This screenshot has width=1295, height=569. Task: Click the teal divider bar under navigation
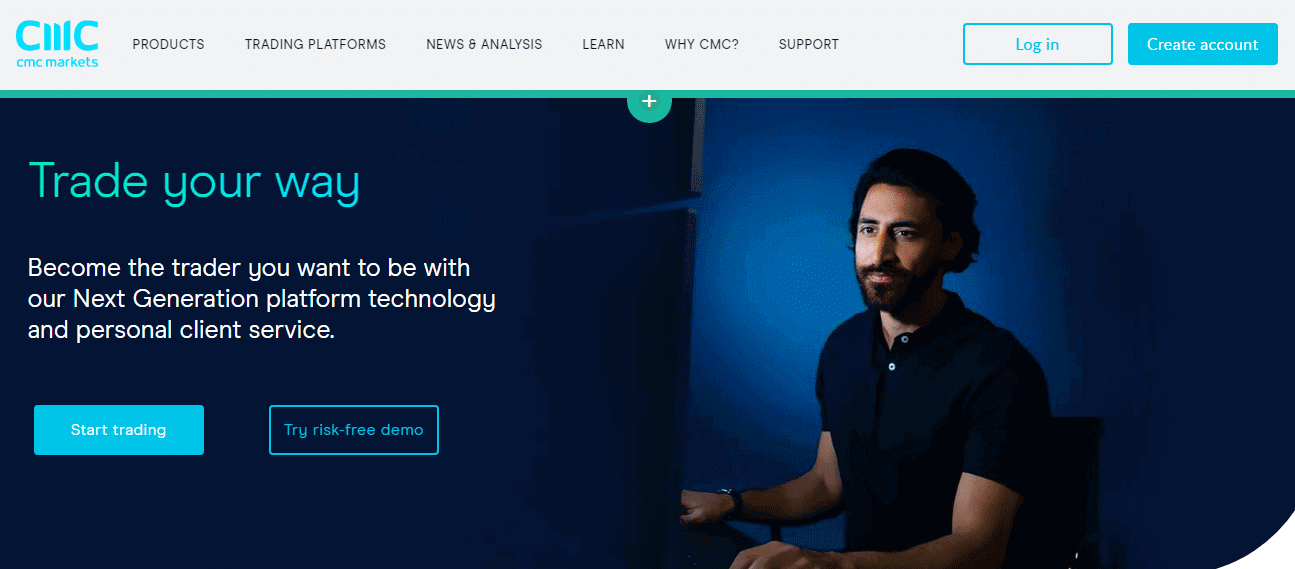pyautogui.click(x=647, y=94)
